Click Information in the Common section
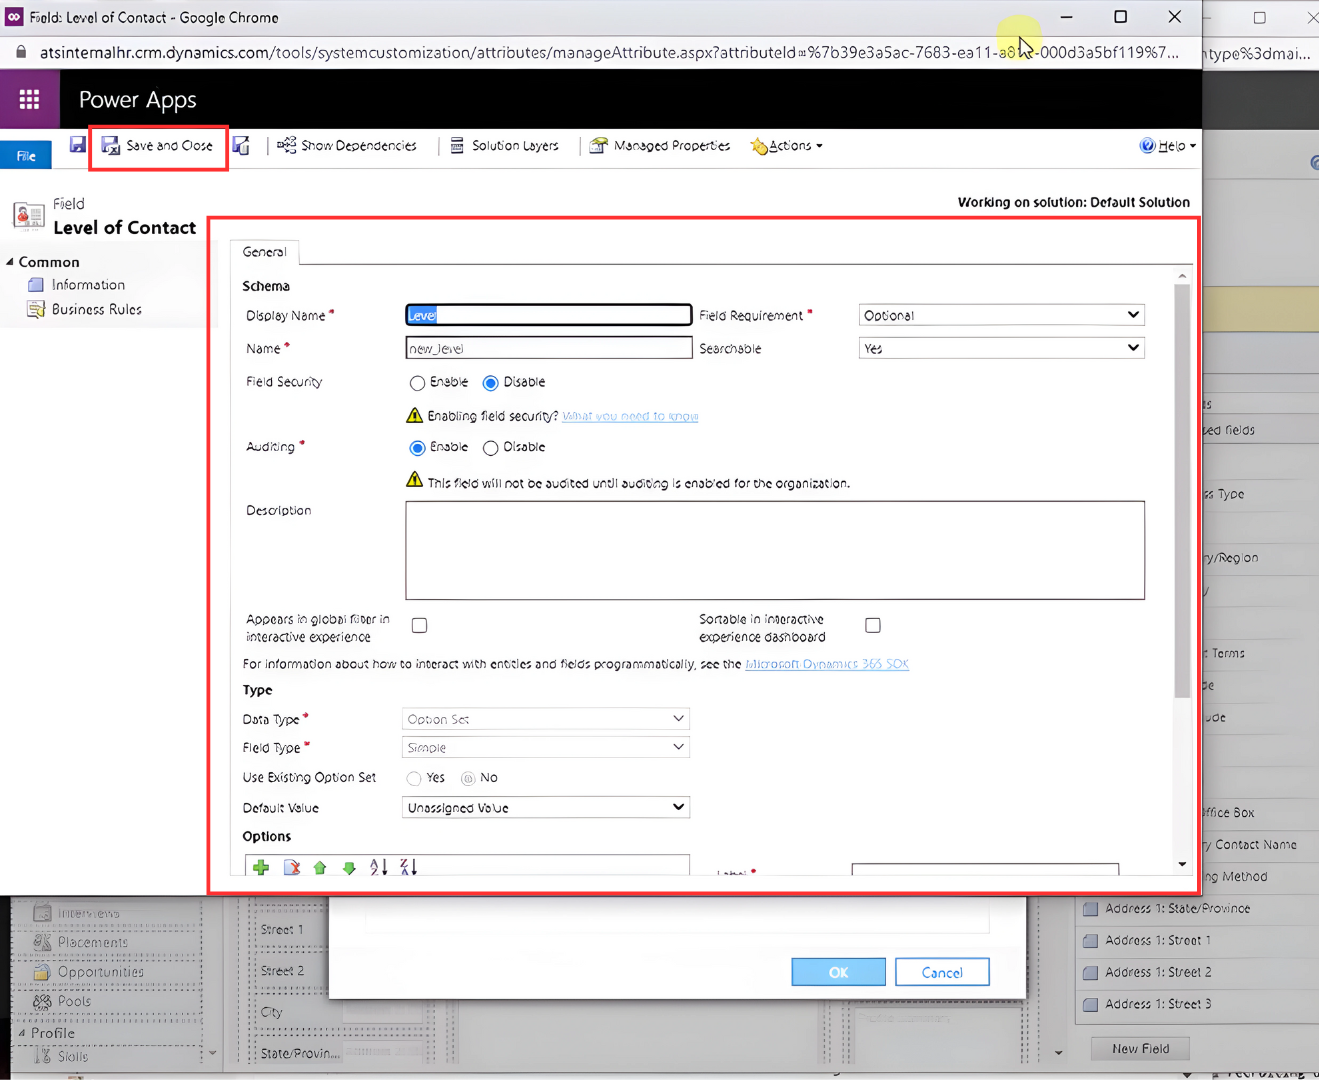This screenshot has width=1319, height=1080. [x=88, y=285]
